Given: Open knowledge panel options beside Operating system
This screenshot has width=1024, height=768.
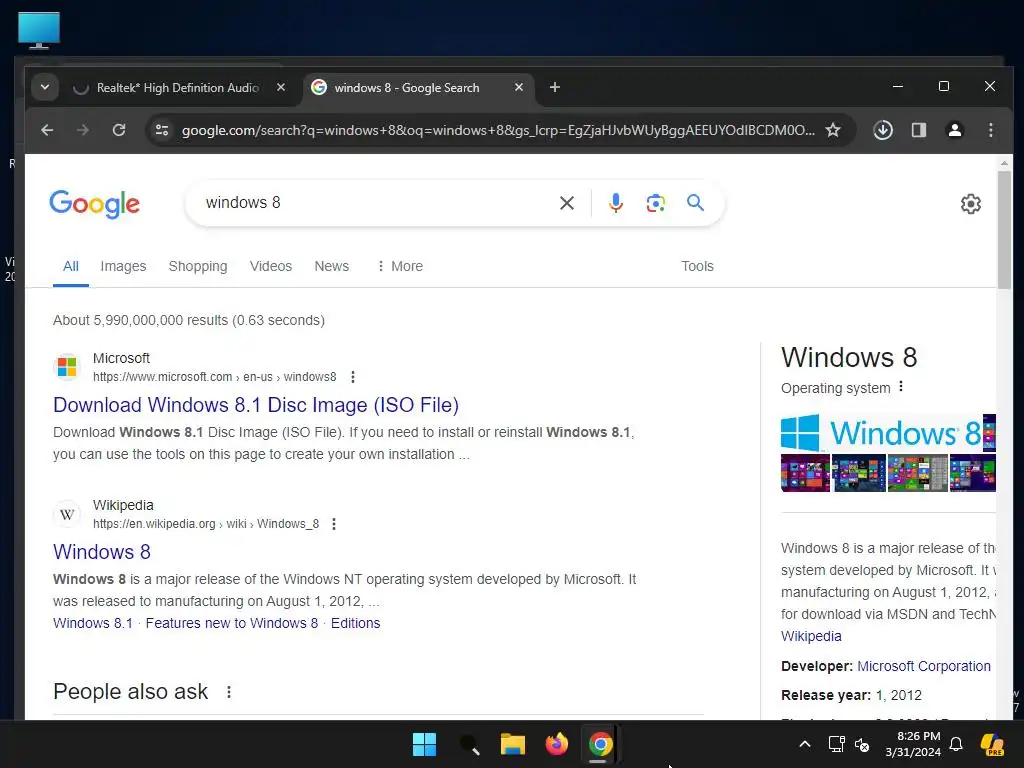Looking at the screenshot, I should [901, 387].
